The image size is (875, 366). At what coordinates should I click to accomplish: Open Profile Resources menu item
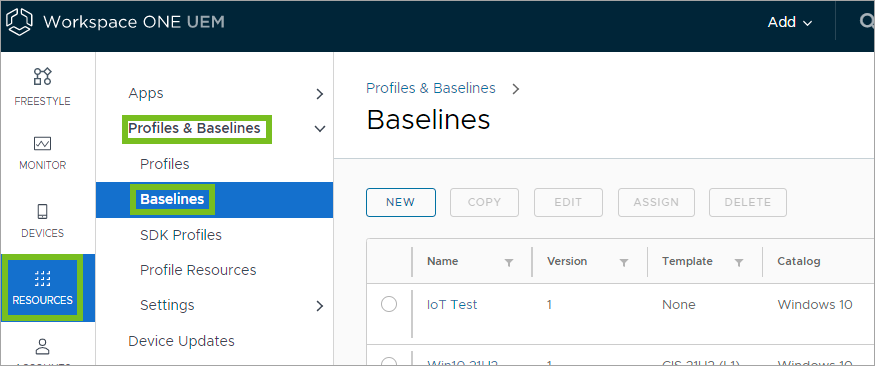[x=198, y=270]
